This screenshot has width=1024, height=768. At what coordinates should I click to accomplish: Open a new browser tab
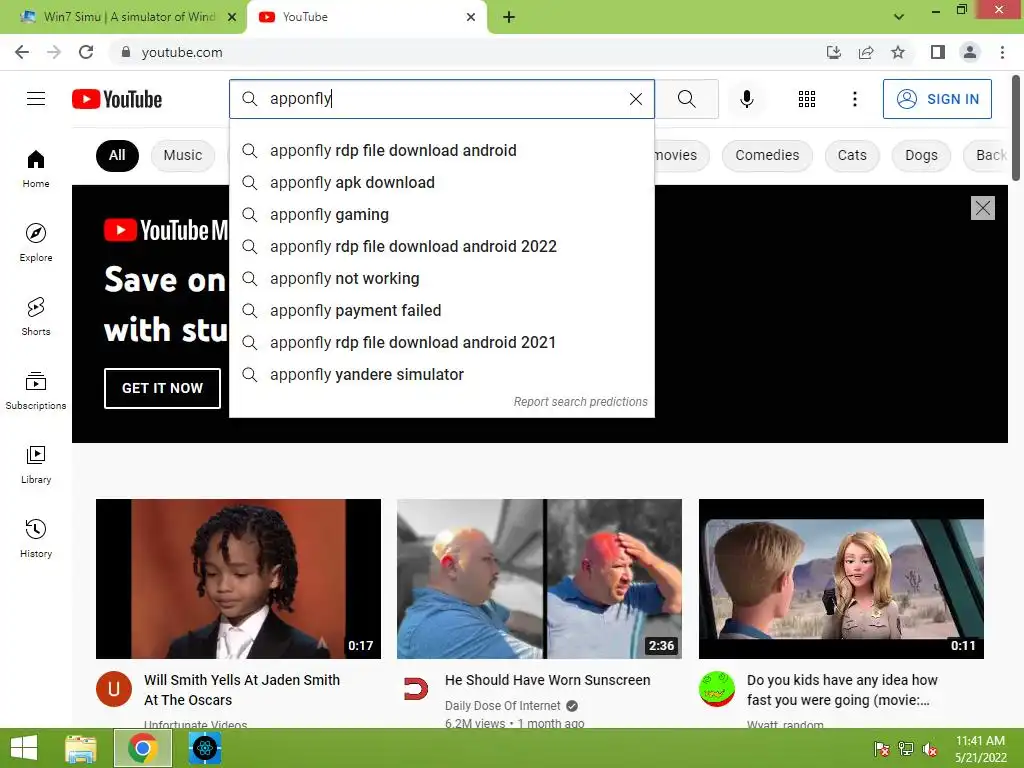509,17
